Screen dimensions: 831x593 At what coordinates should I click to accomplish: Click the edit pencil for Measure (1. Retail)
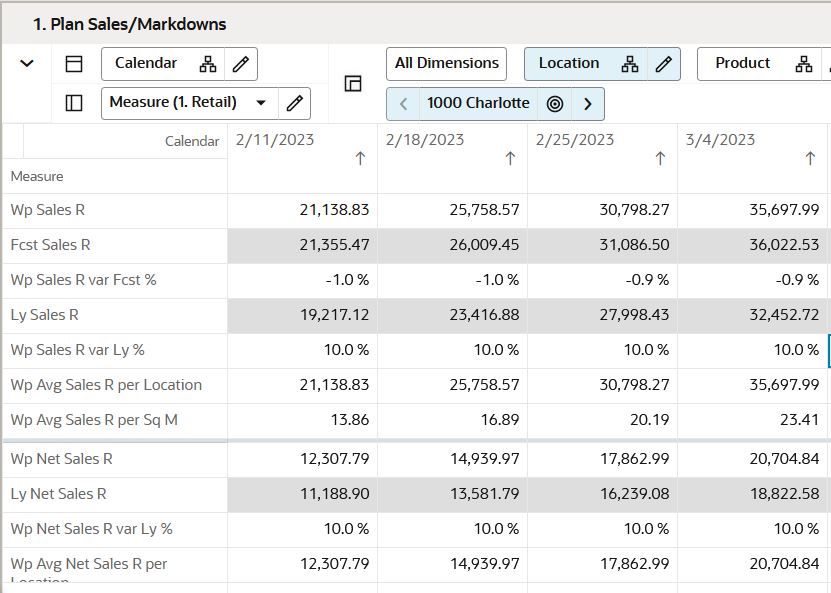point(295,102)
